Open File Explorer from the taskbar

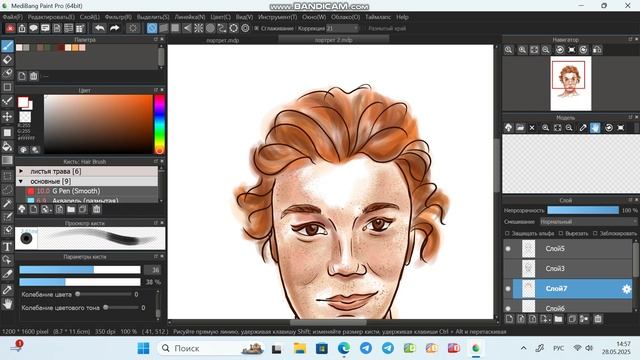click(x=300, y=348)
